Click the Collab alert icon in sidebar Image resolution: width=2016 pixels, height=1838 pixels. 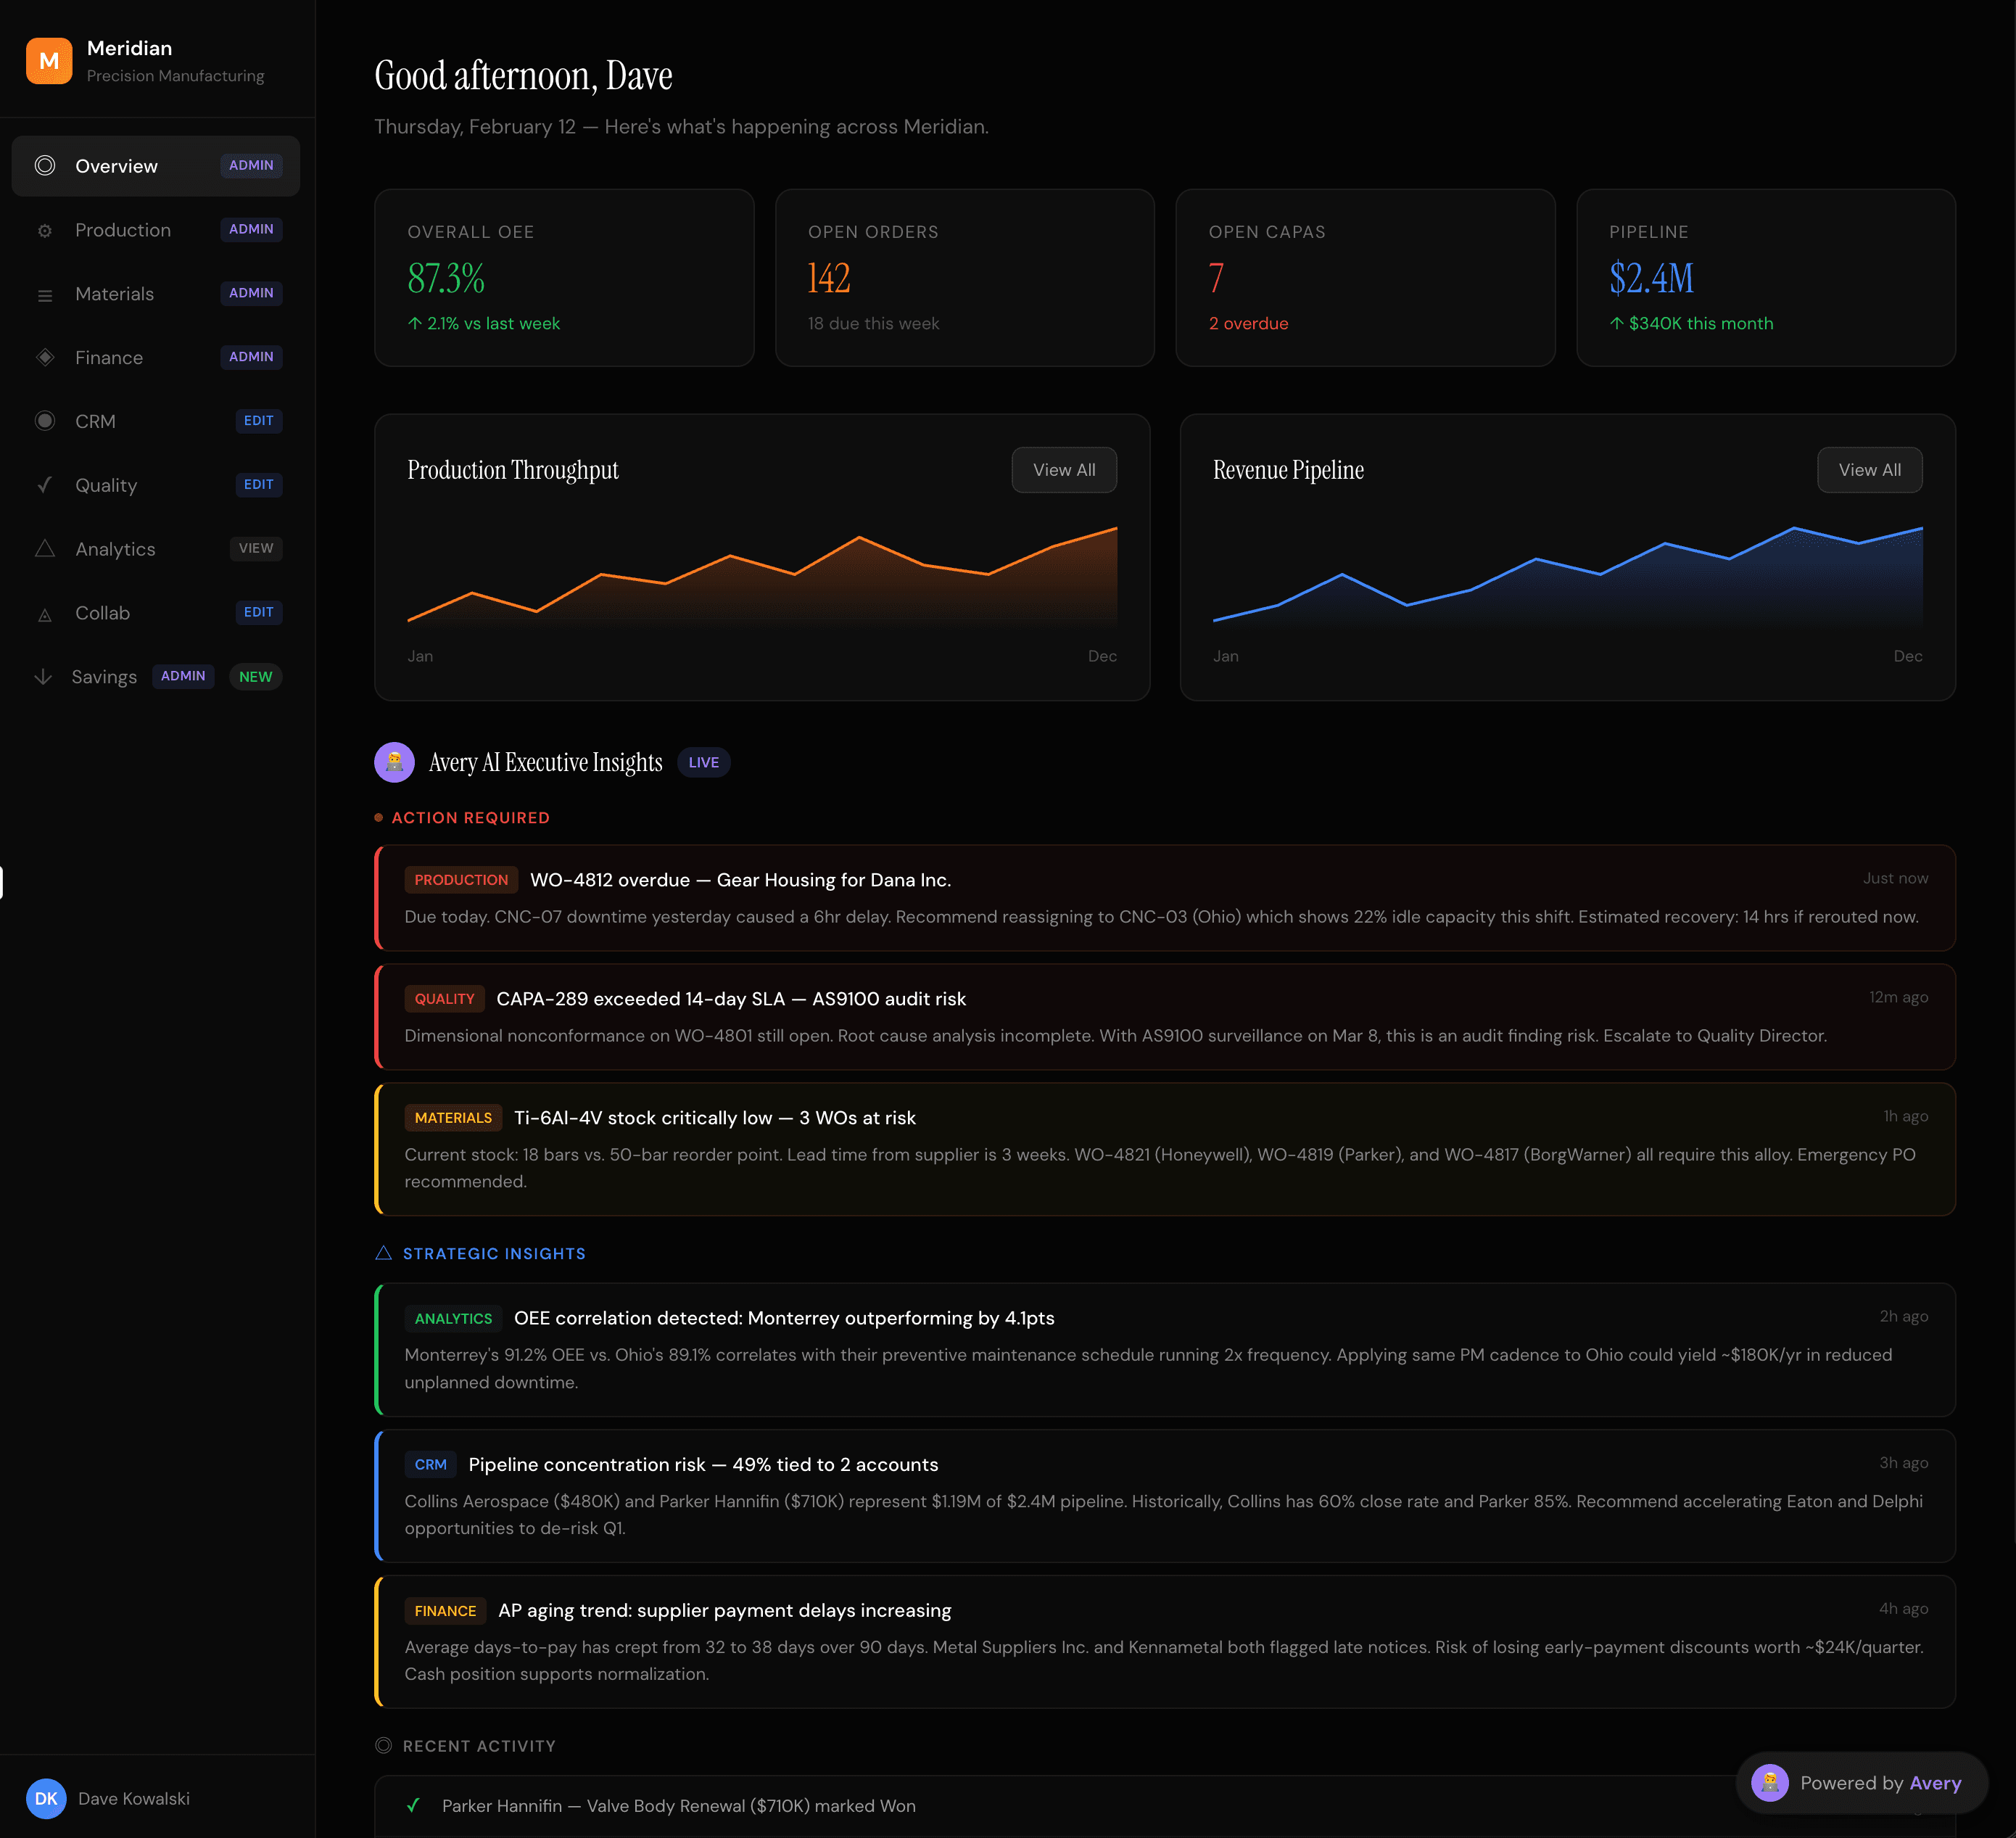click(45, 612)
